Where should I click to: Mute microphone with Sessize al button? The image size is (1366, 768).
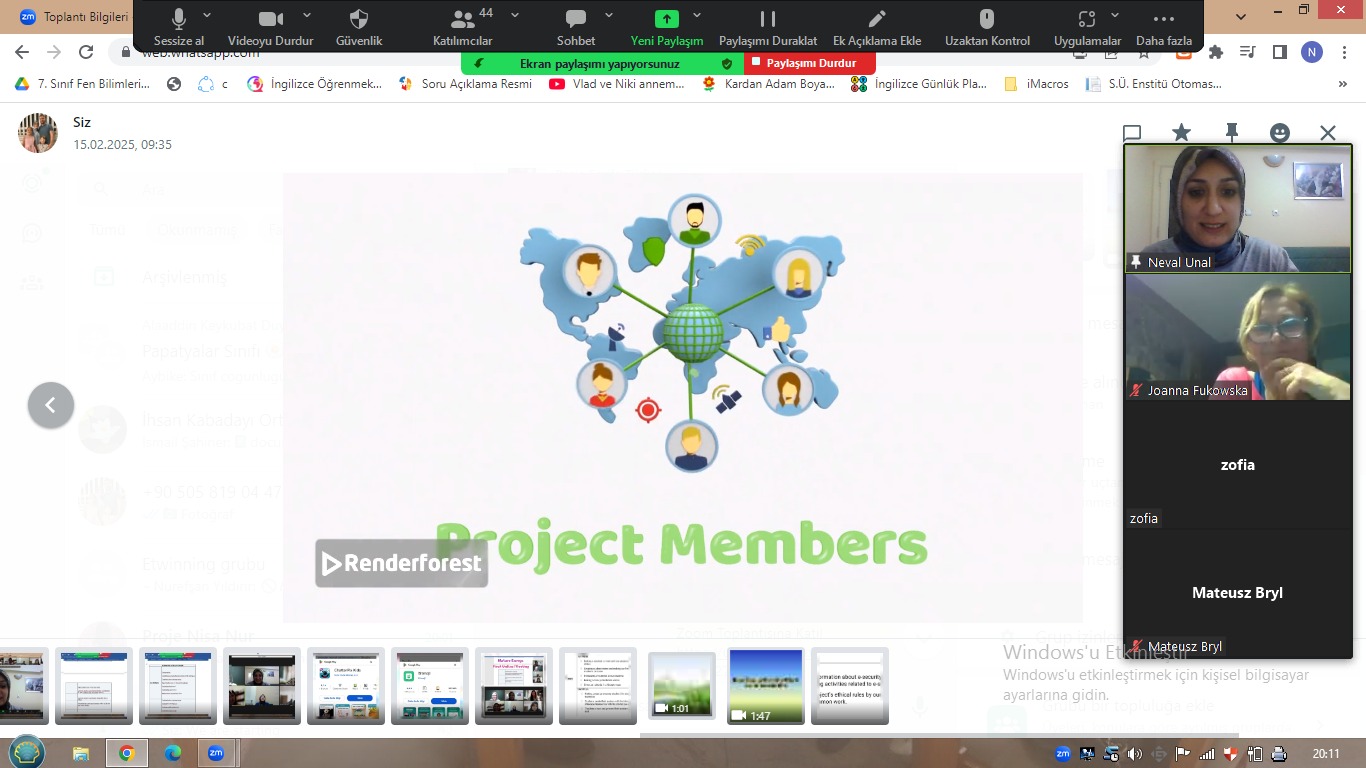pyautogui.click(x=179, y=27)
